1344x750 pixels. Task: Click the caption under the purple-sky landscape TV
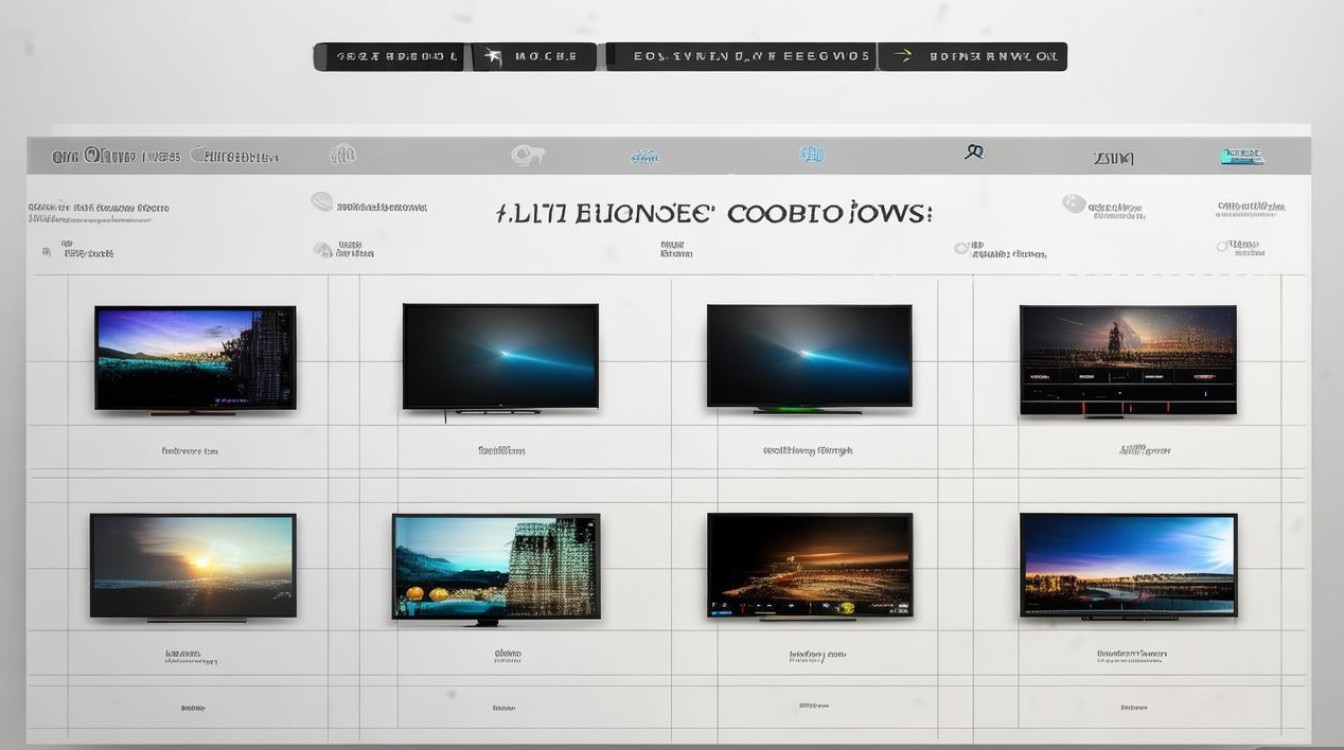point(190,451)
